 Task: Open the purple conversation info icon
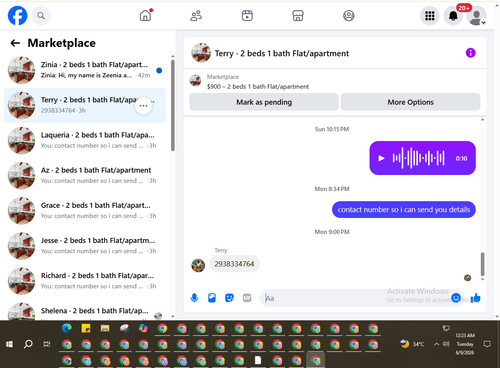[470, 53]
